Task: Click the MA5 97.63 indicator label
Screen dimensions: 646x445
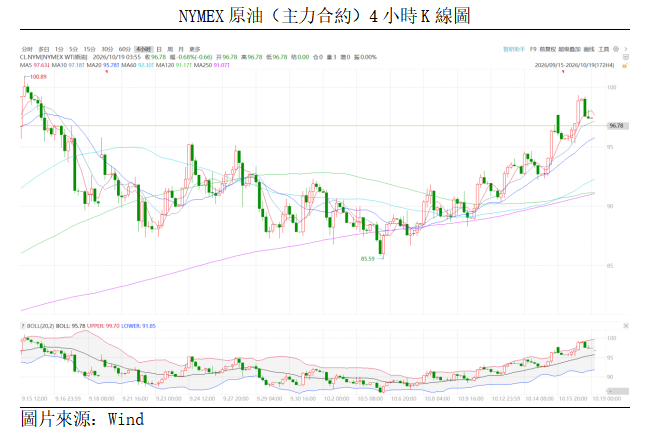Action: click(x=35, y=65)
